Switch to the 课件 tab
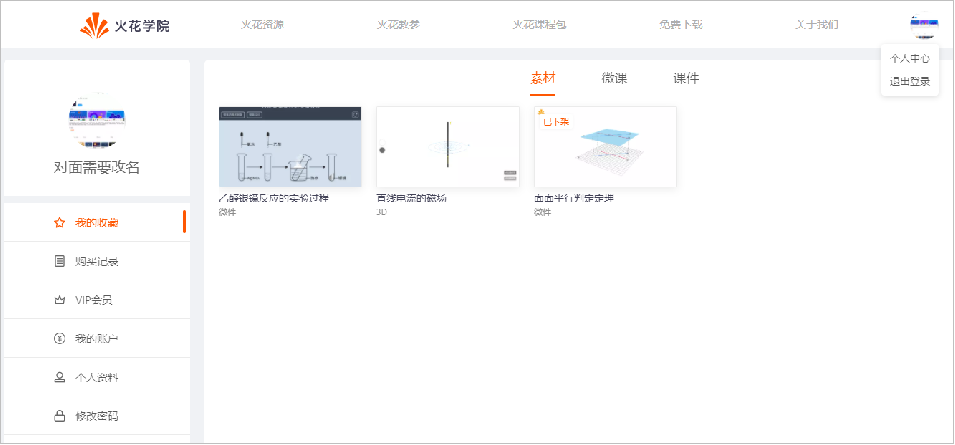Screen dimensions: 955x445 686,78
